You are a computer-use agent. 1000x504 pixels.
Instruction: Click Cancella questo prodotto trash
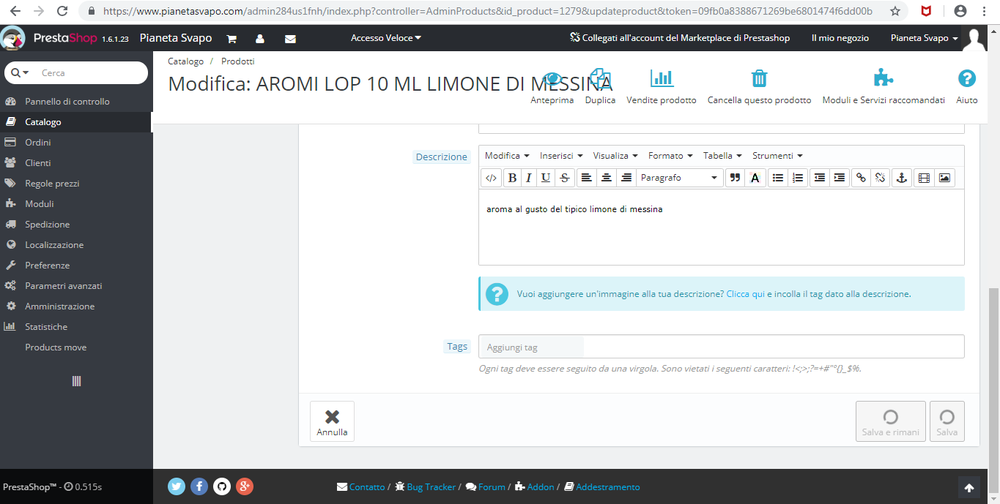coord(759,87)
